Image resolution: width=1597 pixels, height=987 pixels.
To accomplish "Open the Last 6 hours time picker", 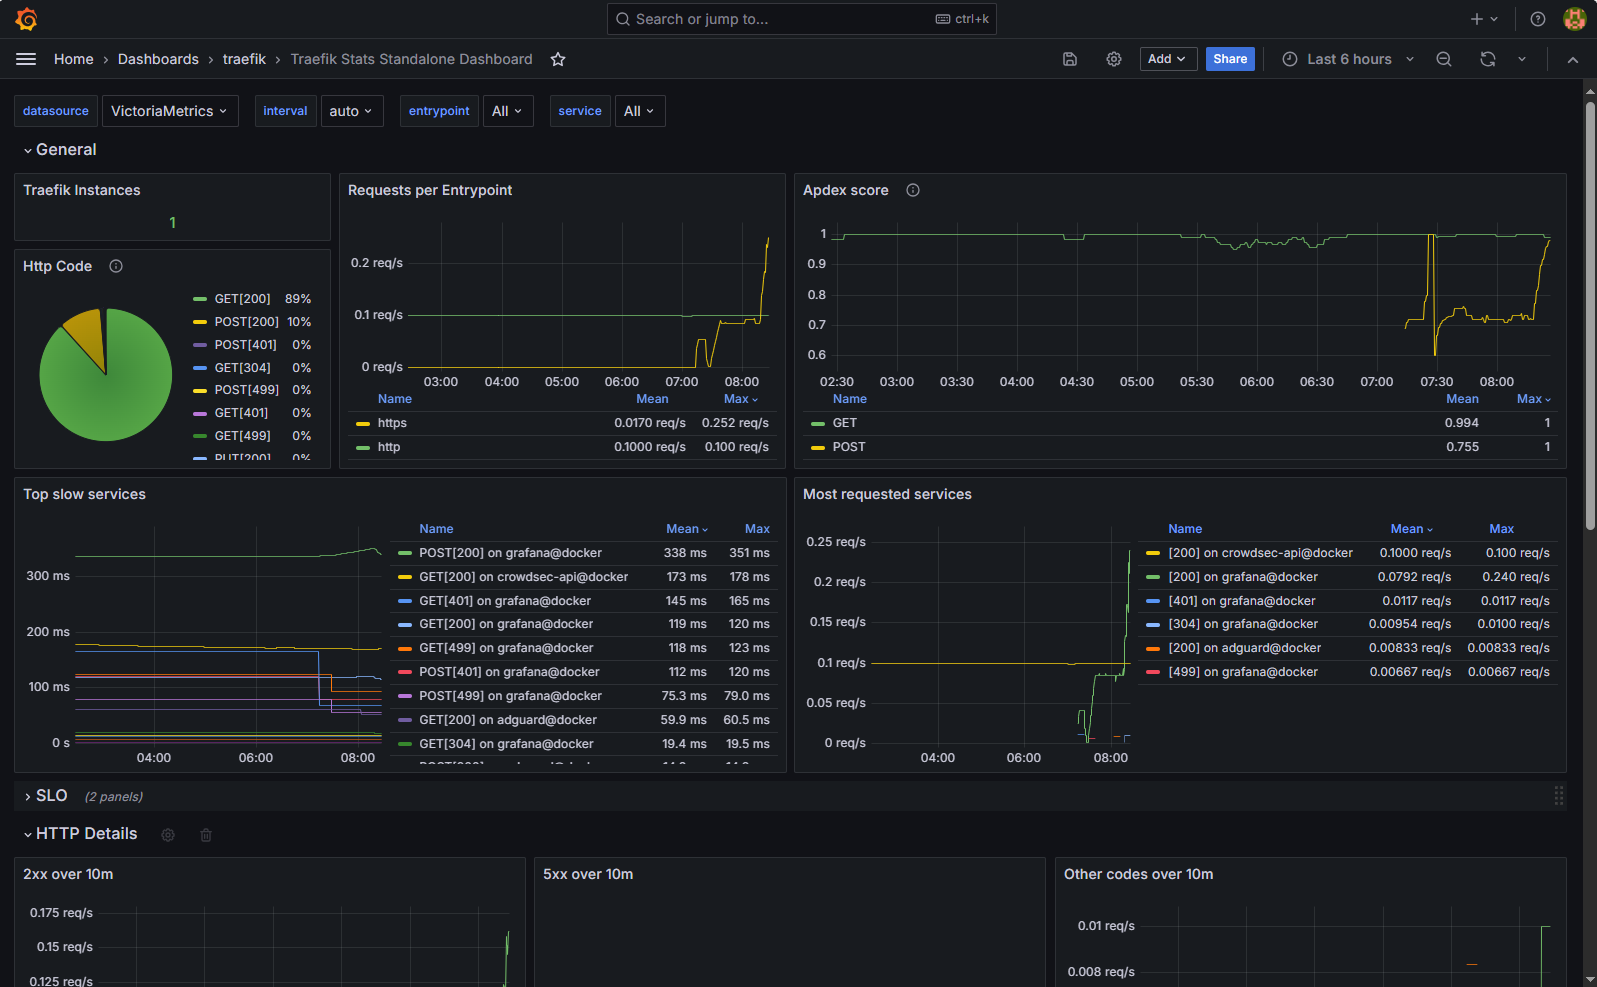I will click(1348, 59).
